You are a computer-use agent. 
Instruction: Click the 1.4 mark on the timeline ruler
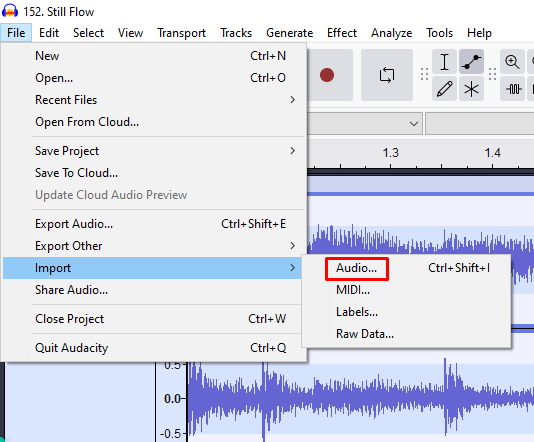tap(492, 153)
